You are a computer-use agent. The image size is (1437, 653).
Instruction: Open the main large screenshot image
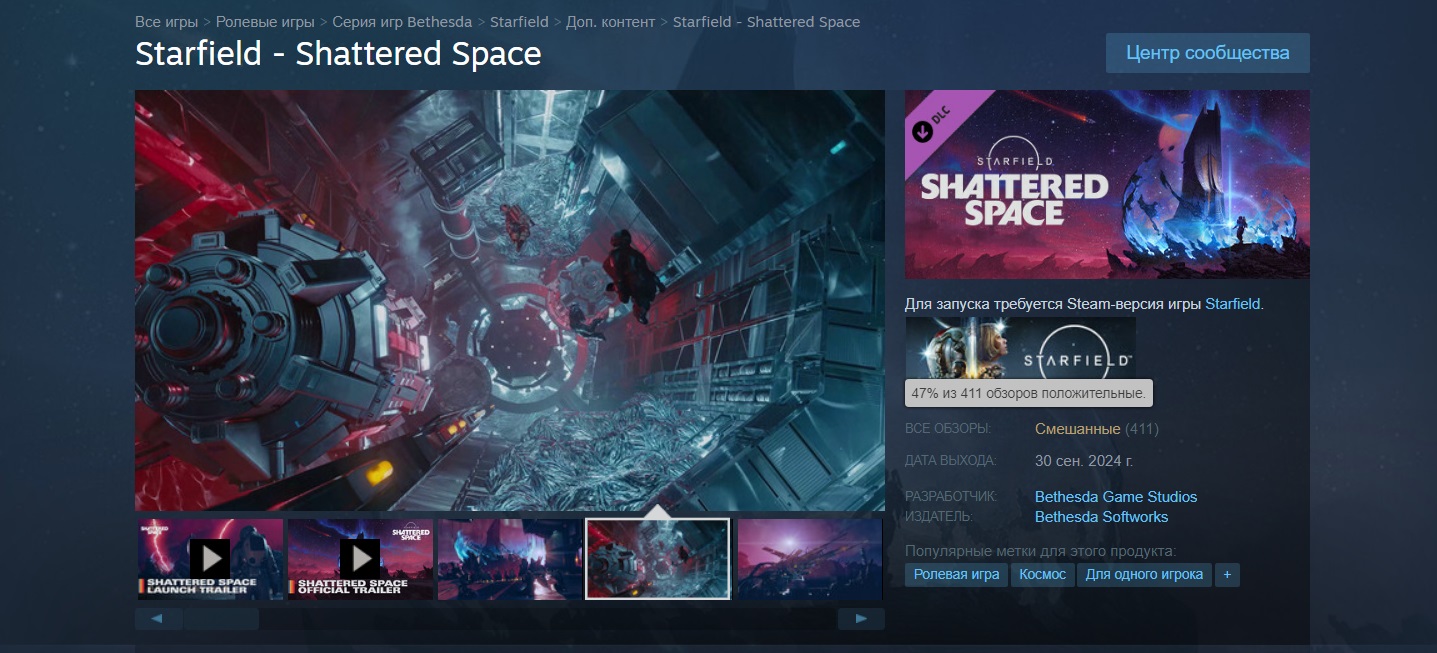[x=510, y=300]
